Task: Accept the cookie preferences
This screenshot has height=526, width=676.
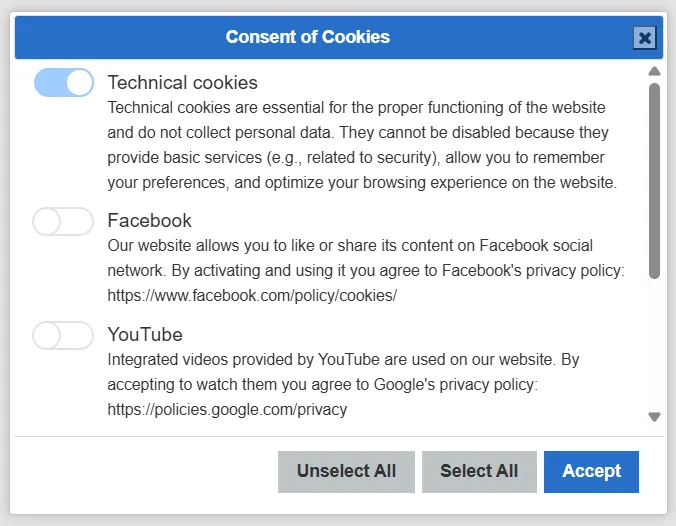Action: tap(591, 472)
